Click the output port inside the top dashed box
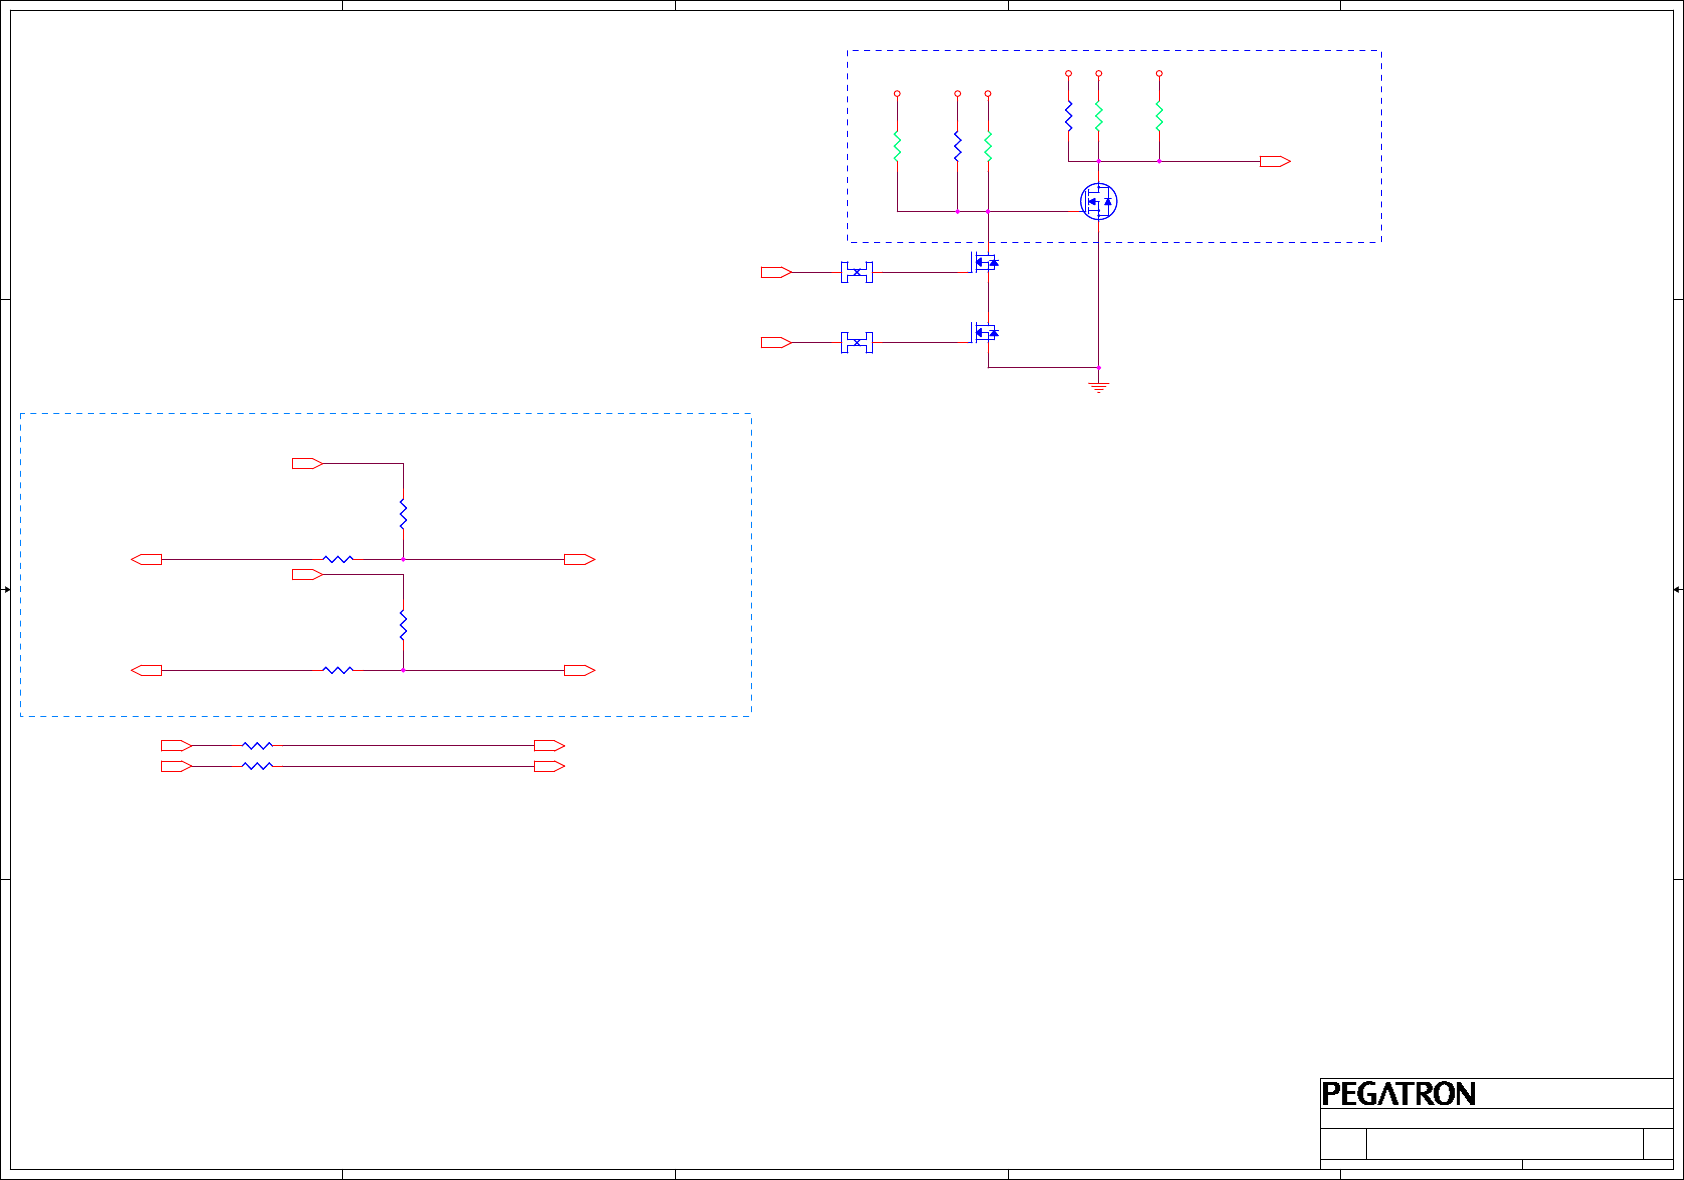The width and height of the screenshot is (1684, 1180). click(1275, 161)
